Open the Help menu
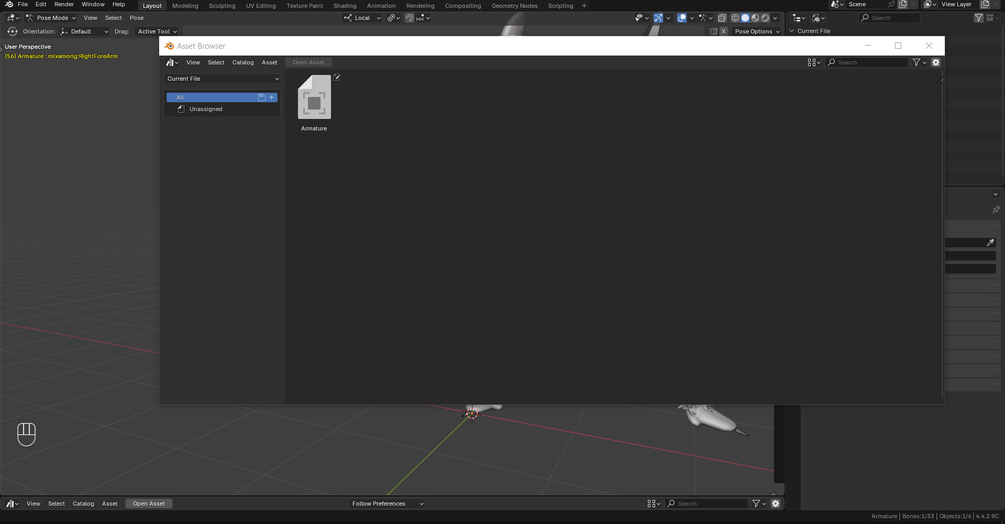1005x524 pixels. [x=119, y=4]
